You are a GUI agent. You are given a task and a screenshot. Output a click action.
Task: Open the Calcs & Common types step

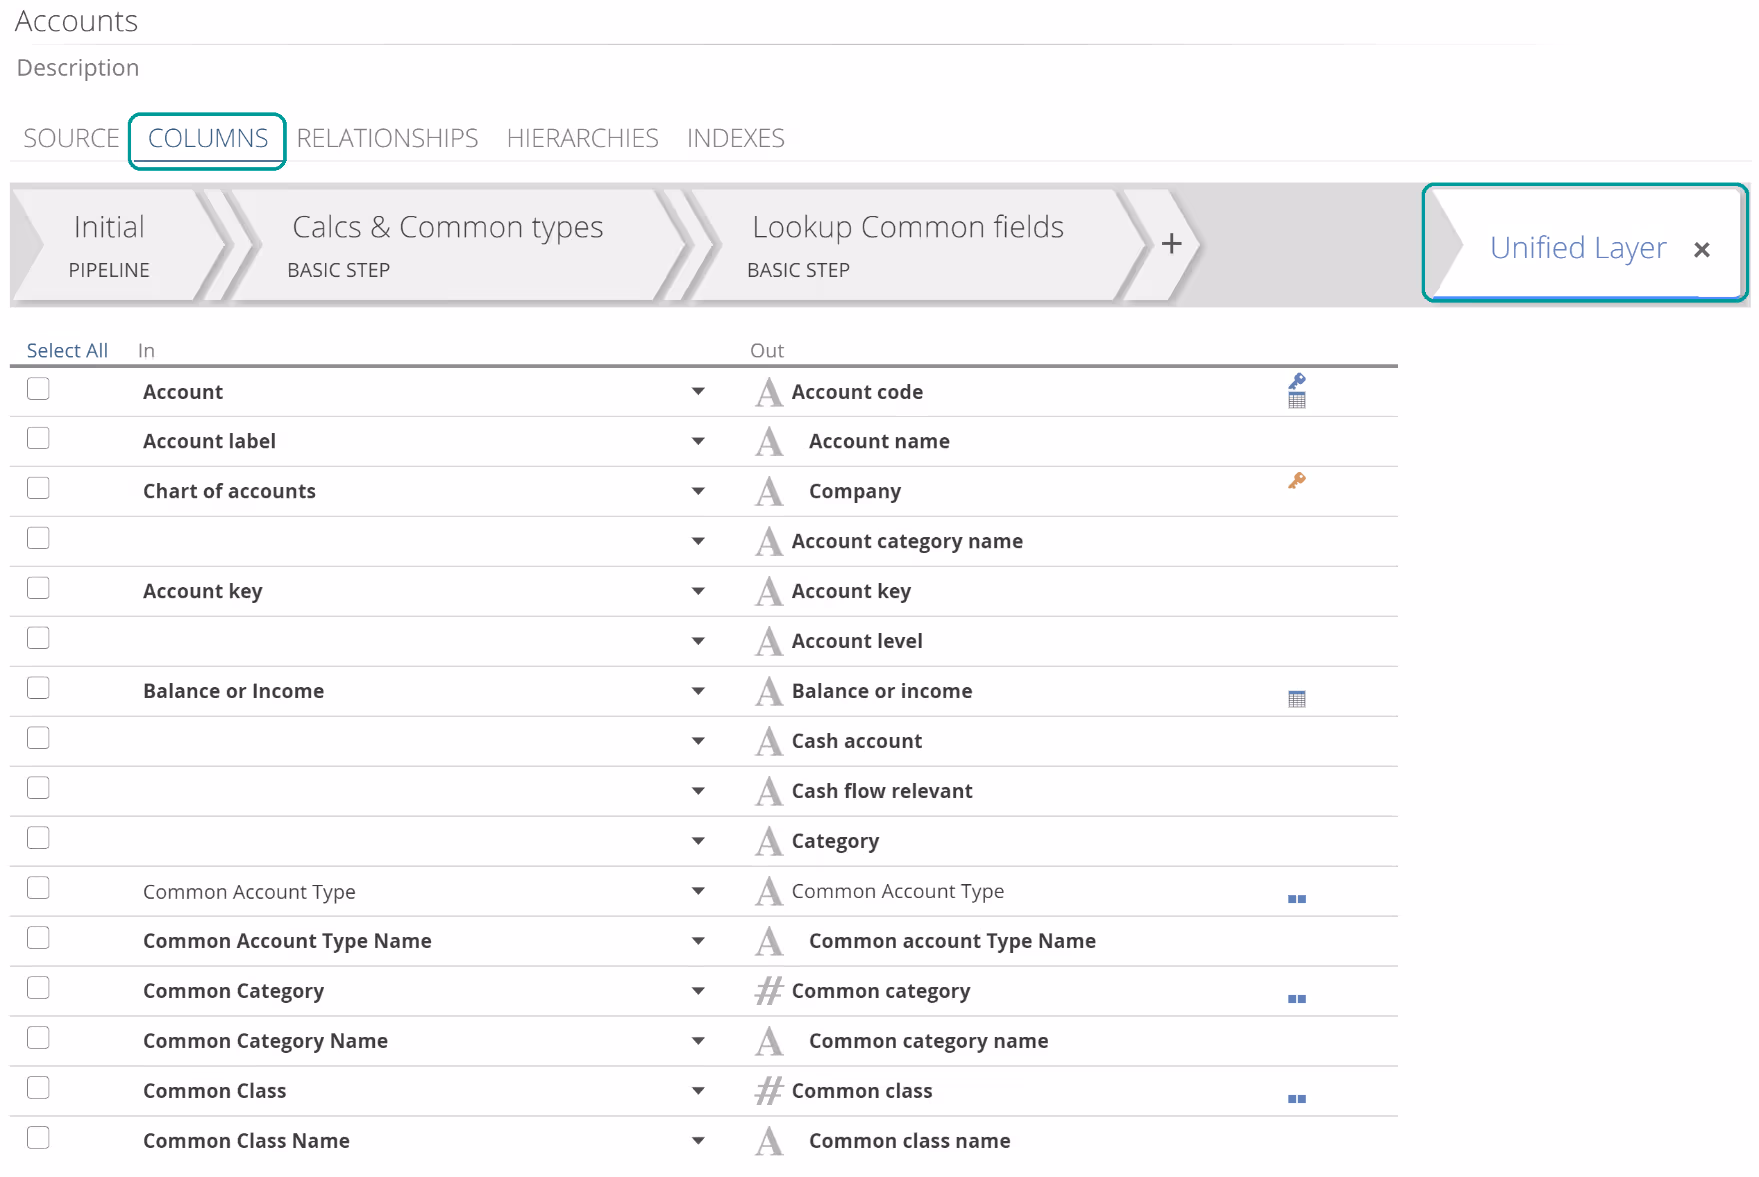tap(447, 245)
